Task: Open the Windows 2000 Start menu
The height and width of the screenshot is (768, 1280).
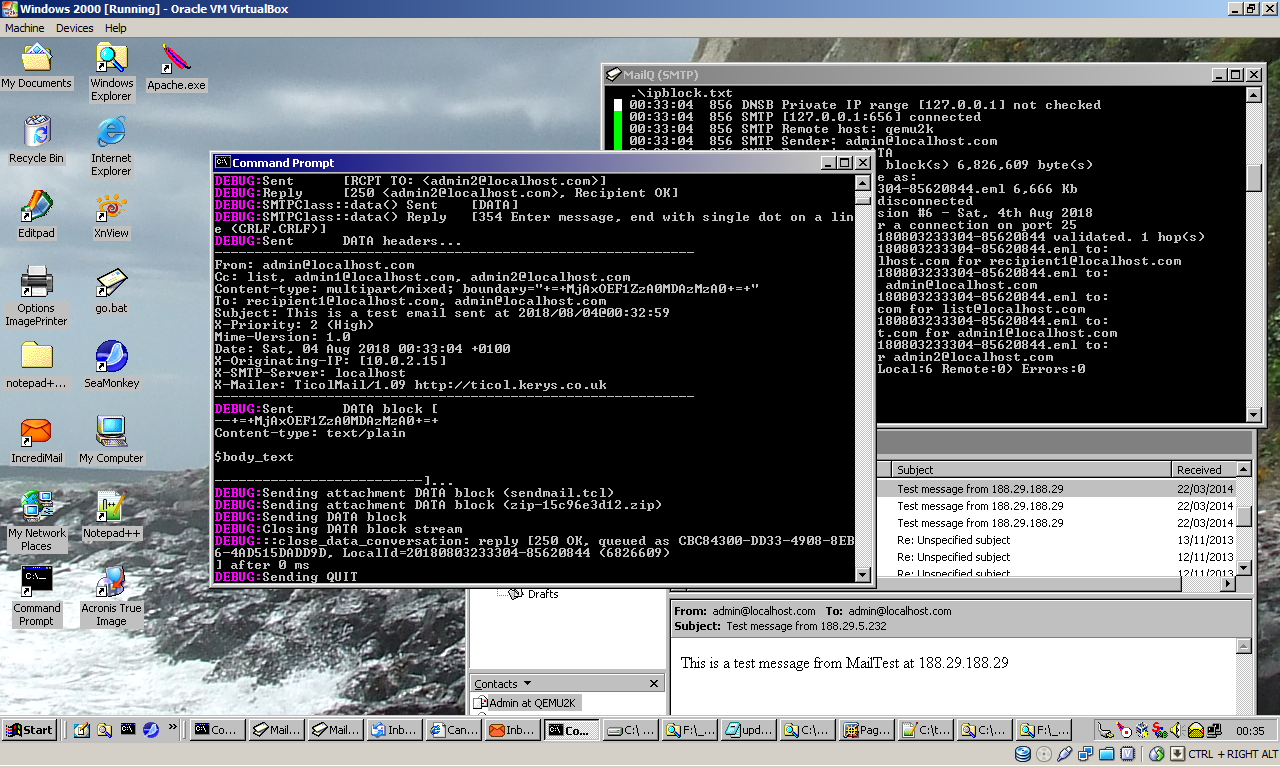Action: (30, 730)
